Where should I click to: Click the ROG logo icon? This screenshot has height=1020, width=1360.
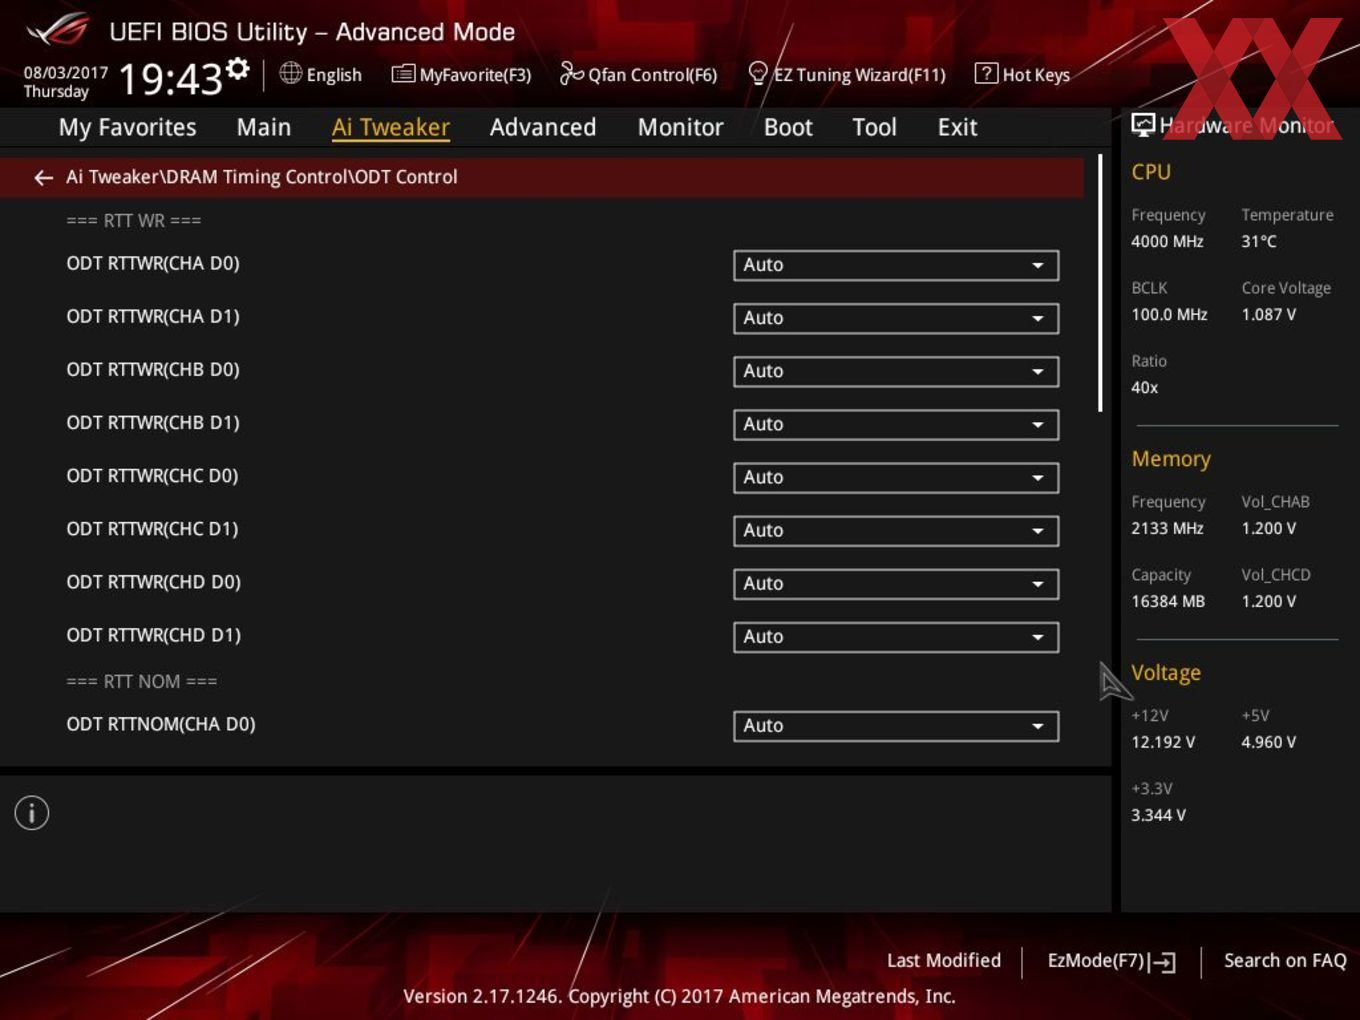pyautogui.click(x=58, y=30)
